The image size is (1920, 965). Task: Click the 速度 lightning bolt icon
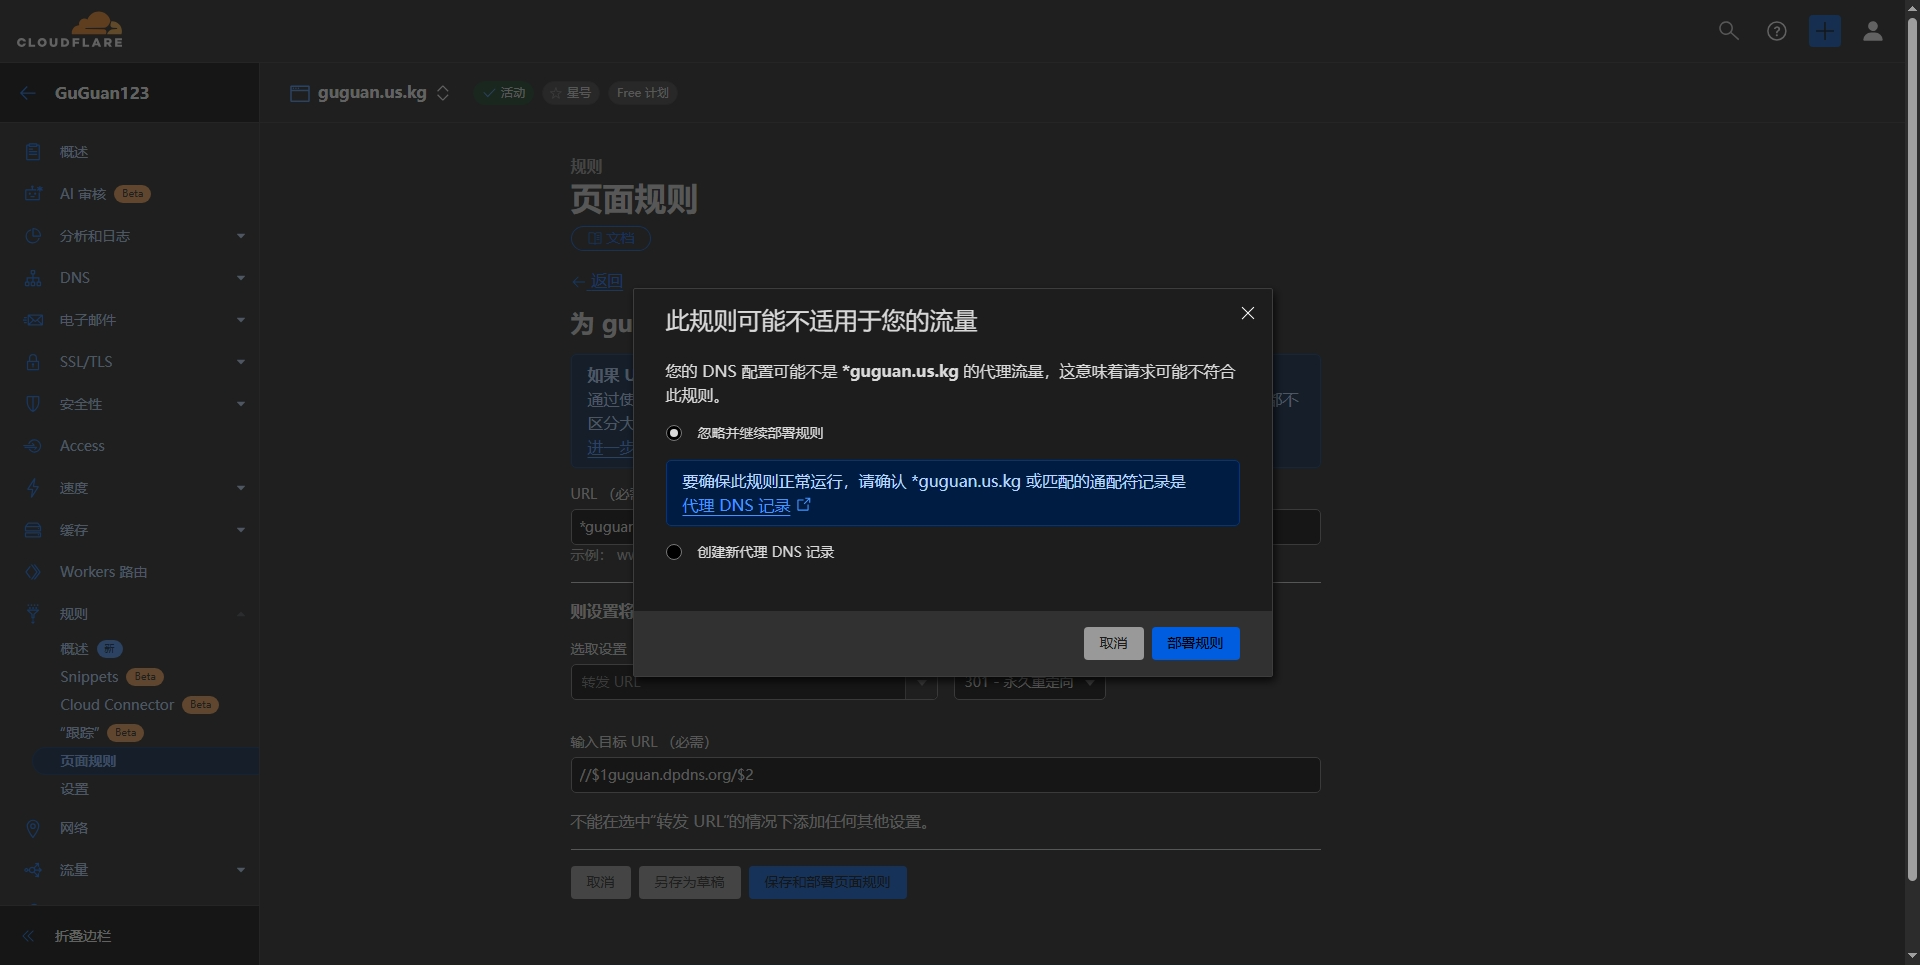tap(33, 488)
